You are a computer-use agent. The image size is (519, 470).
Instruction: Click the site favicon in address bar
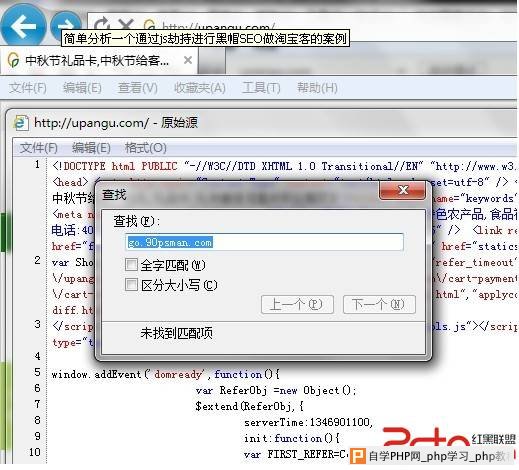pyautogui.click(x=150, y=25)
